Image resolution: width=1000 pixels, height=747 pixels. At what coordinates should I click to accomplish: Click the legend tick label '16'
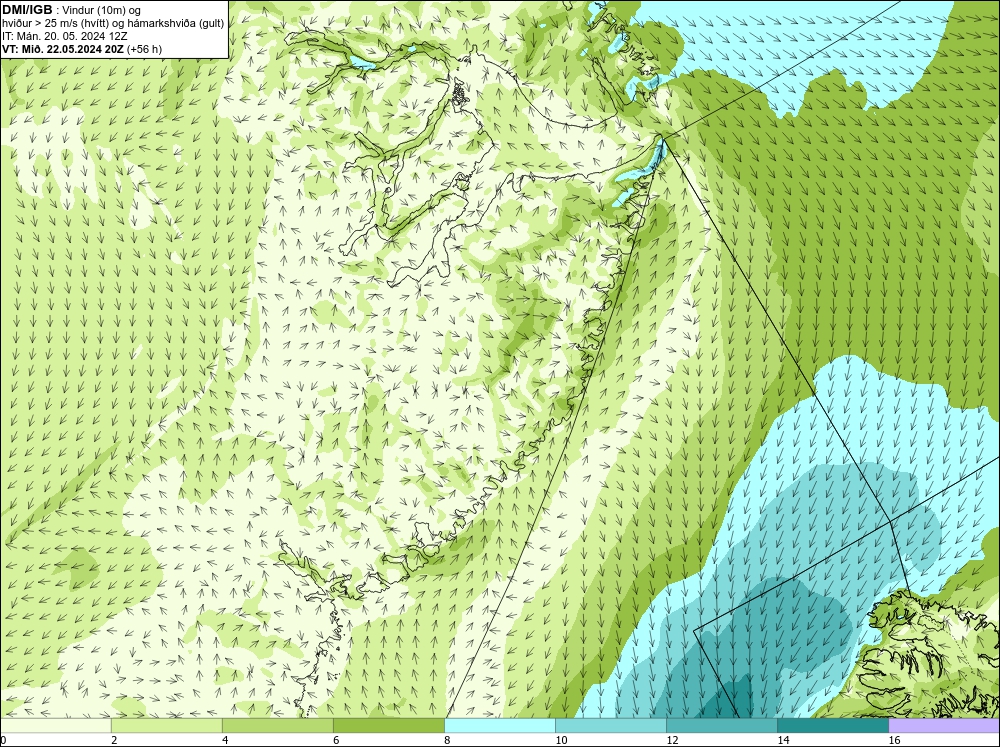(x=893, y=740)
